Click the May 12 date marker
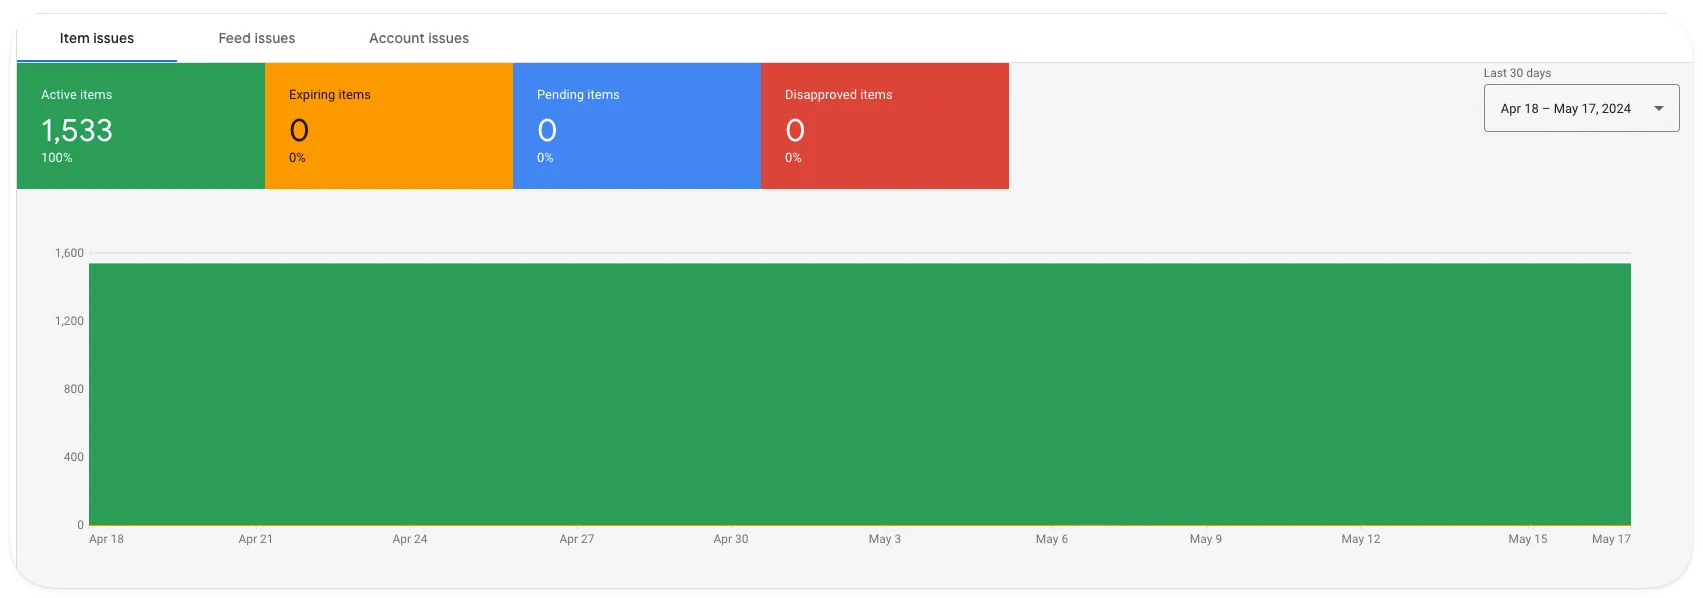1703x598 pixels. pyautogui.click(x=1361, y=539)
